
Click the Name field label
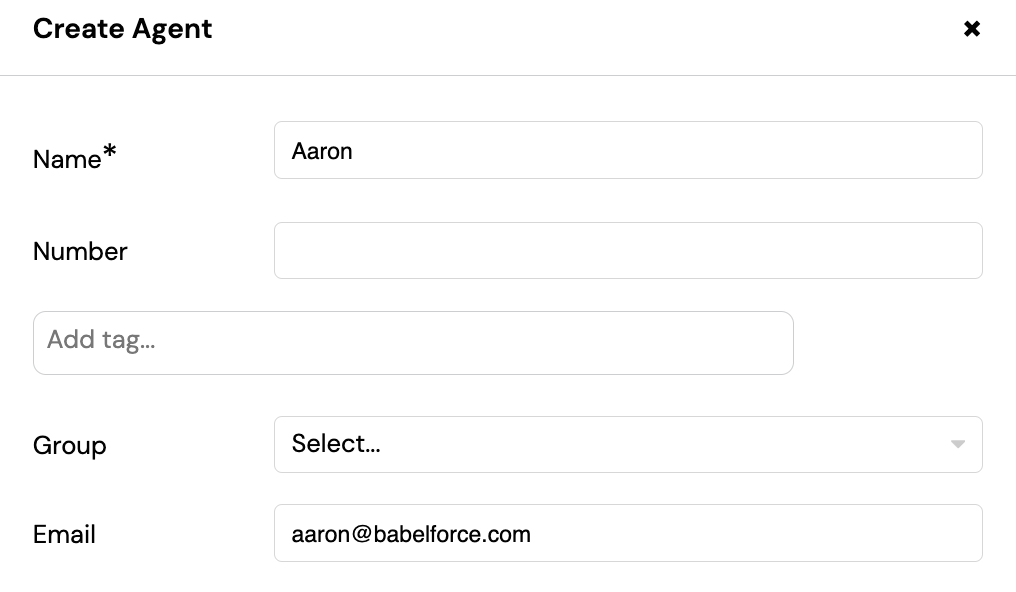click(x=67, y=159)
